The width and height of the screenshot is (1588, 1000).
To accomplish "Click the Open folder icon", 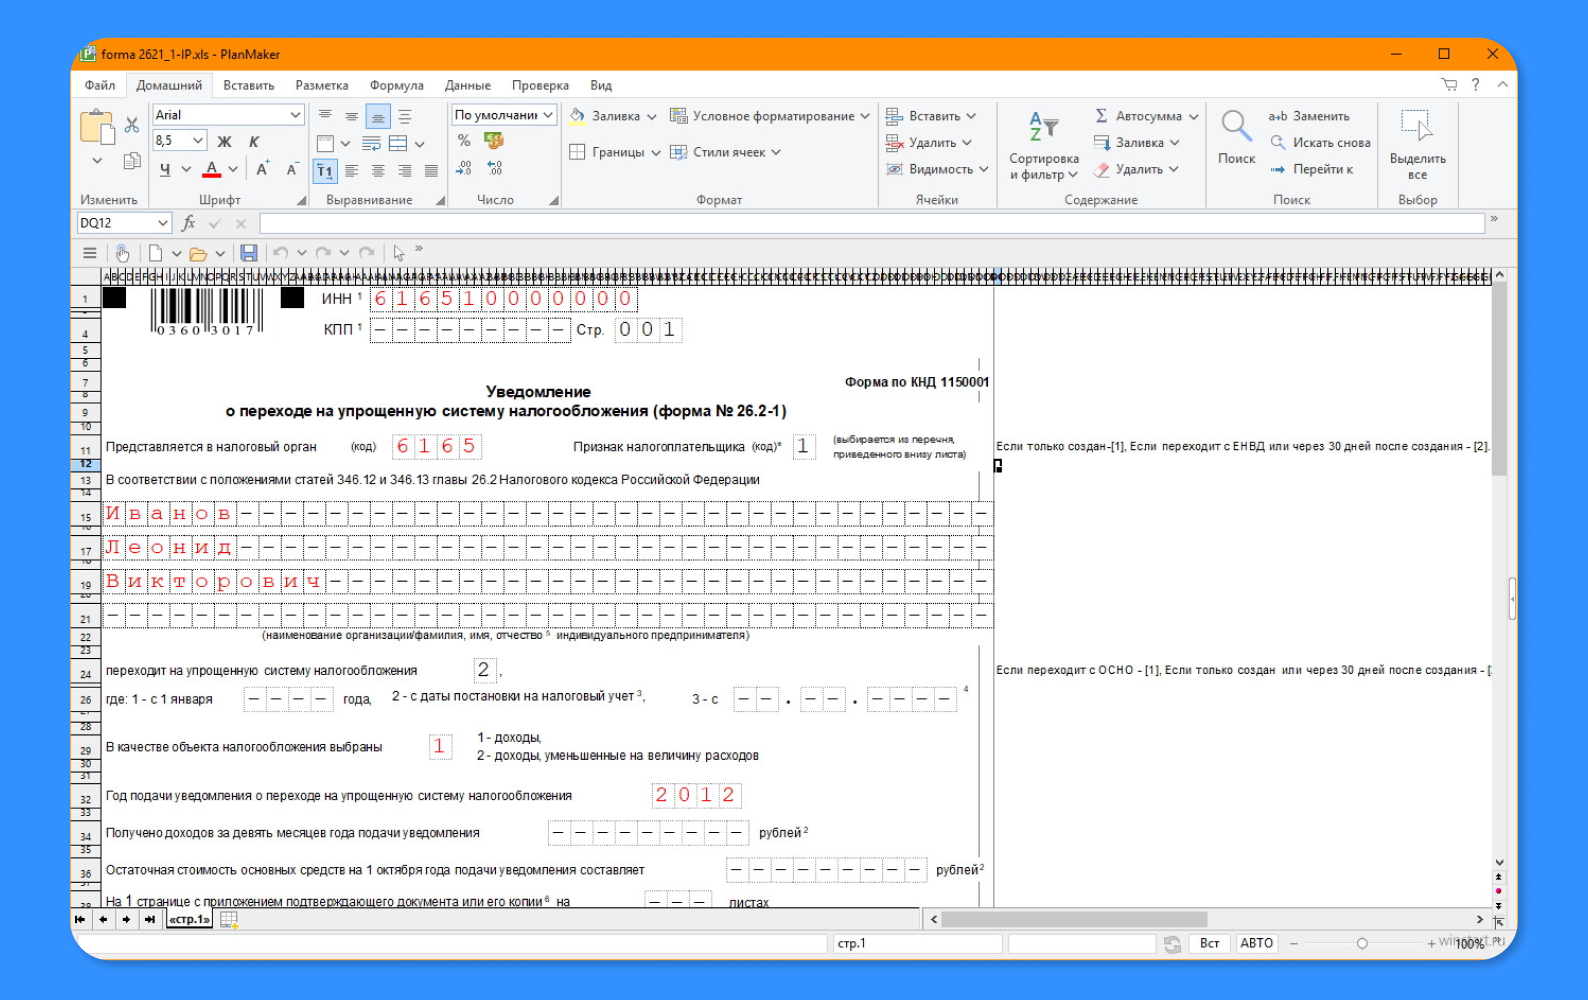I will pos(198,253).
